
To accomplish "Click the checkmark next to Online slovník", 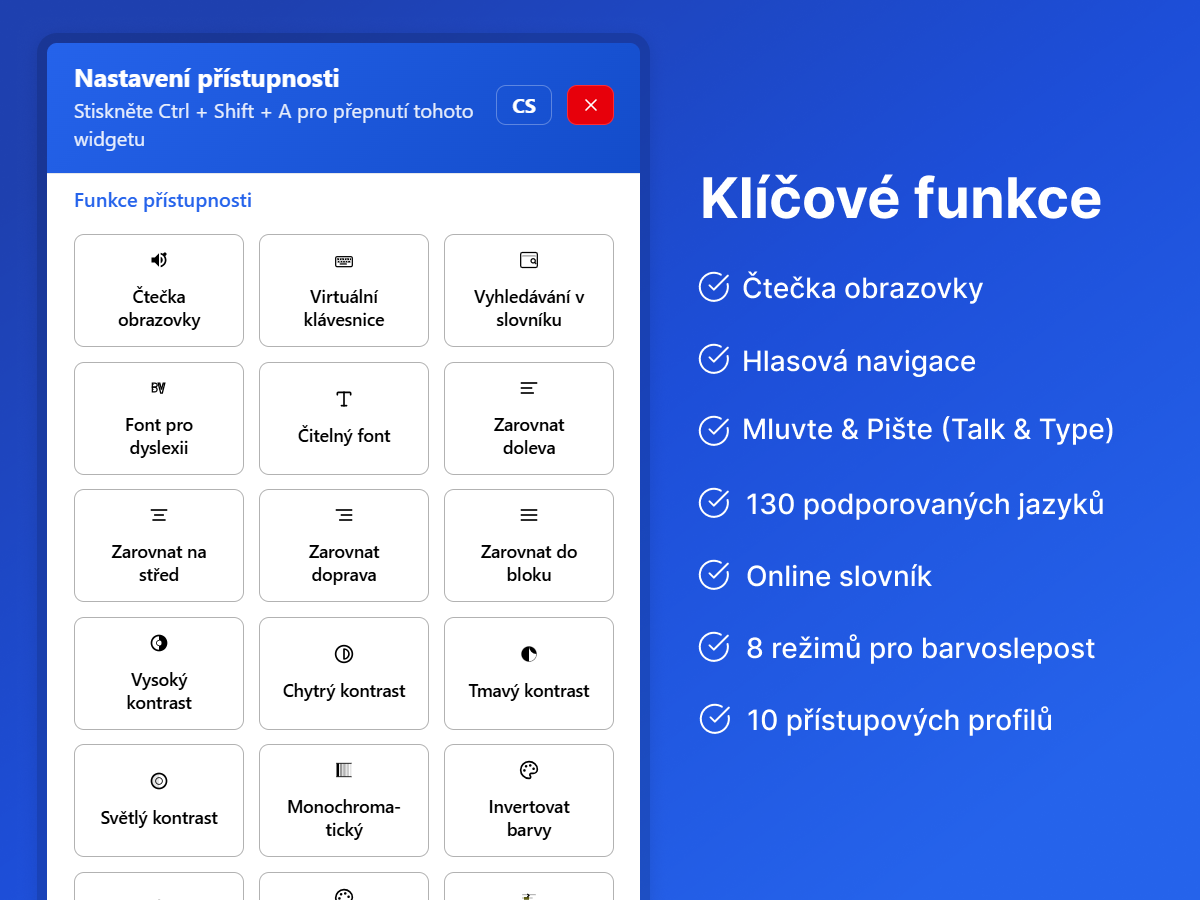I will click(x=714, y=575).
